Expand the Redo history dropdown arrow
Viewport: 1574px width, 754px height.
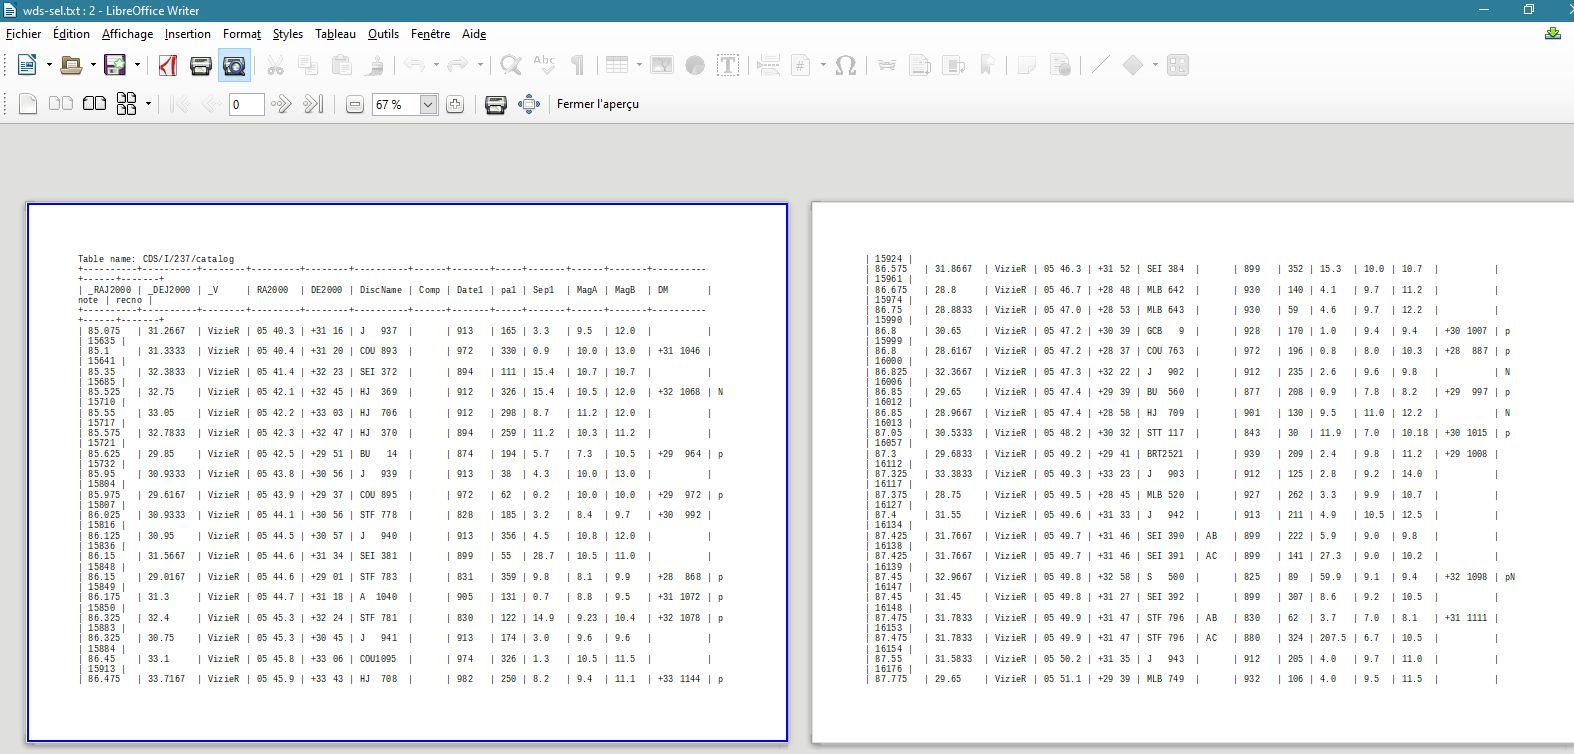click(480, 66)
